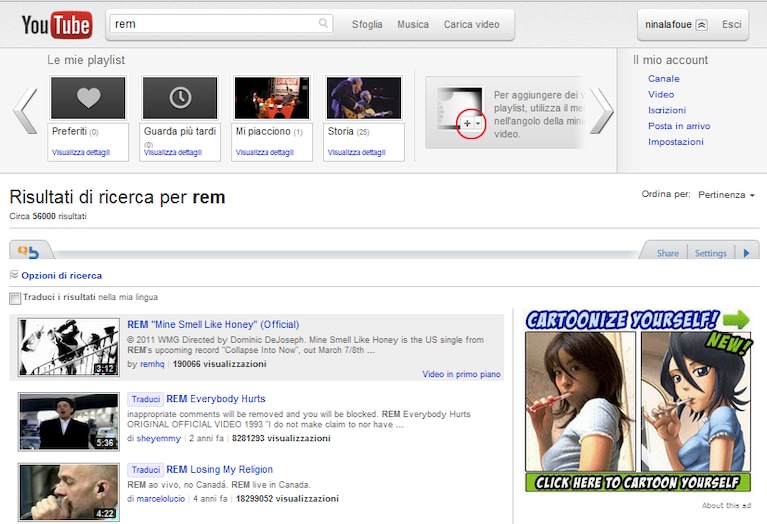This screenshot has height=524, width=767.
Task: Click Traduci button beside Everybody Hurts
Action: pos(145,399)
